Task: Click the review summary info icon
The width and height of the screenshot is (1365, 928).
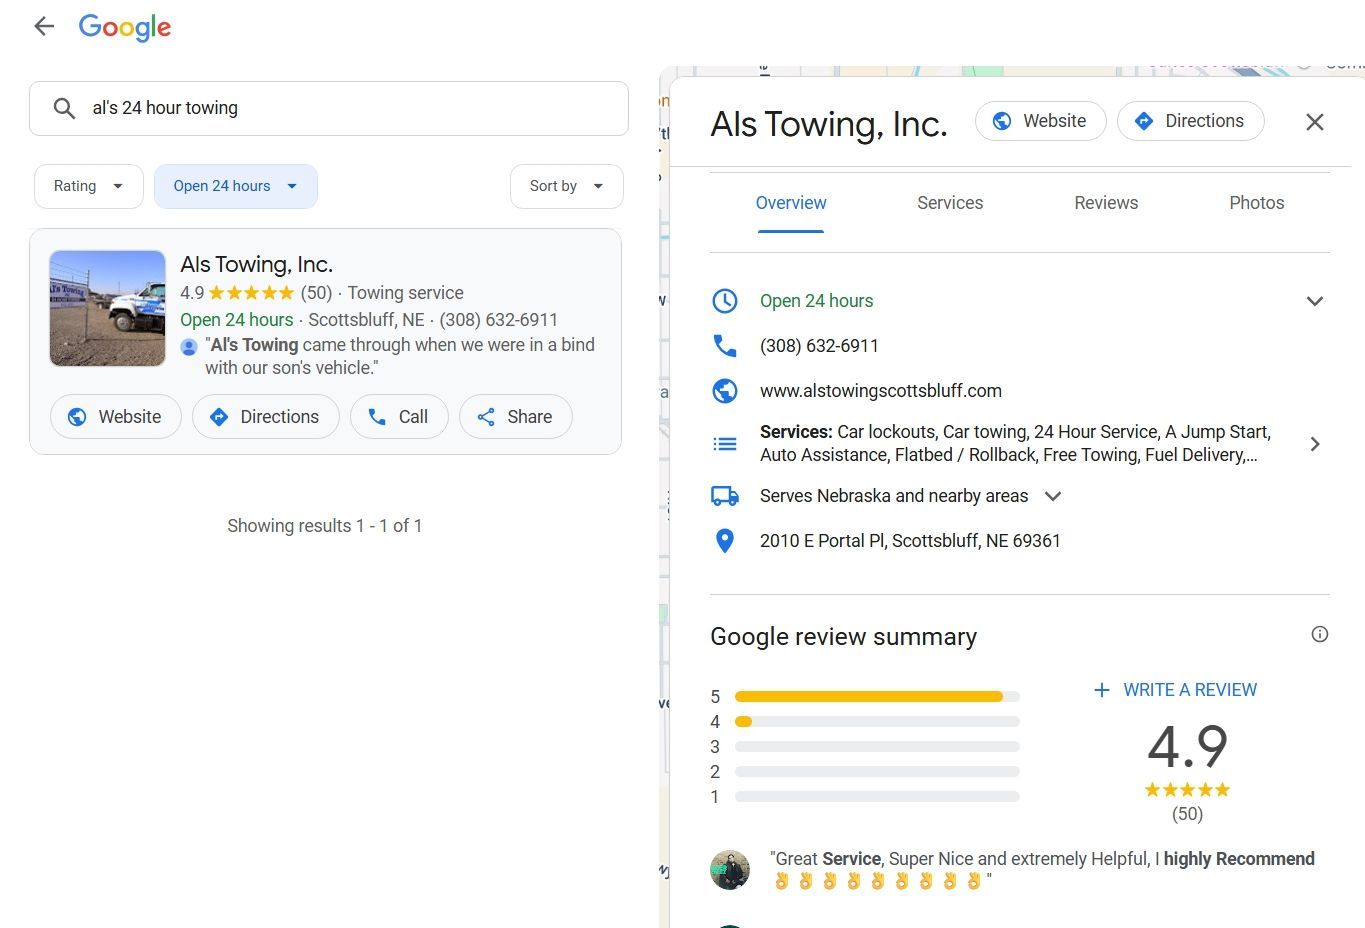Action: [x=1320, y=634]
